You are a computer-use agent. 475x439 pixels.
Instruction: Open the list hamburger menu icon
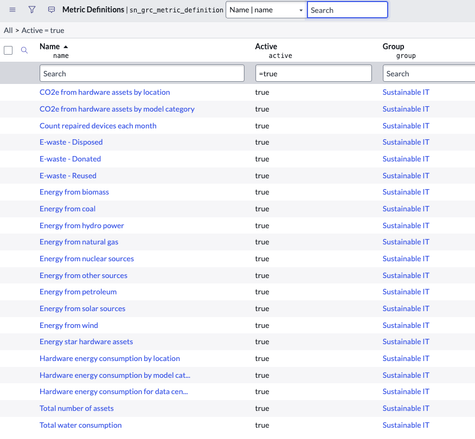[x=12, y=10]
